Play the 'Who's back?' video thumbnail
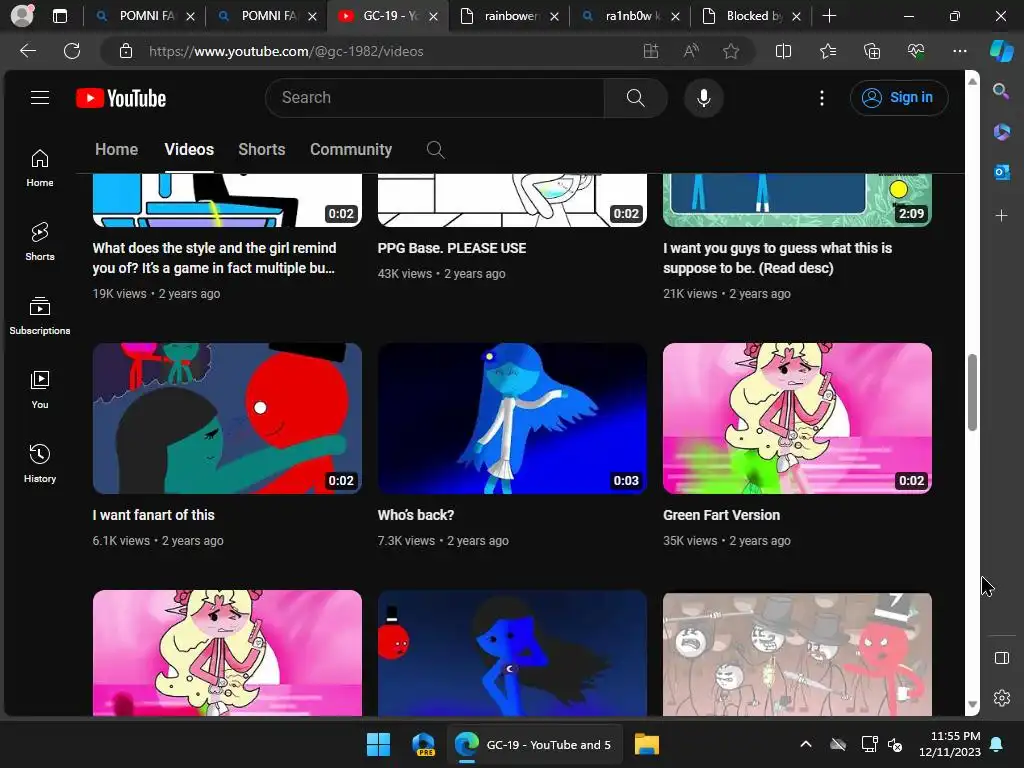Screen dimensions: 1024x768 click(x=512, y=418)
